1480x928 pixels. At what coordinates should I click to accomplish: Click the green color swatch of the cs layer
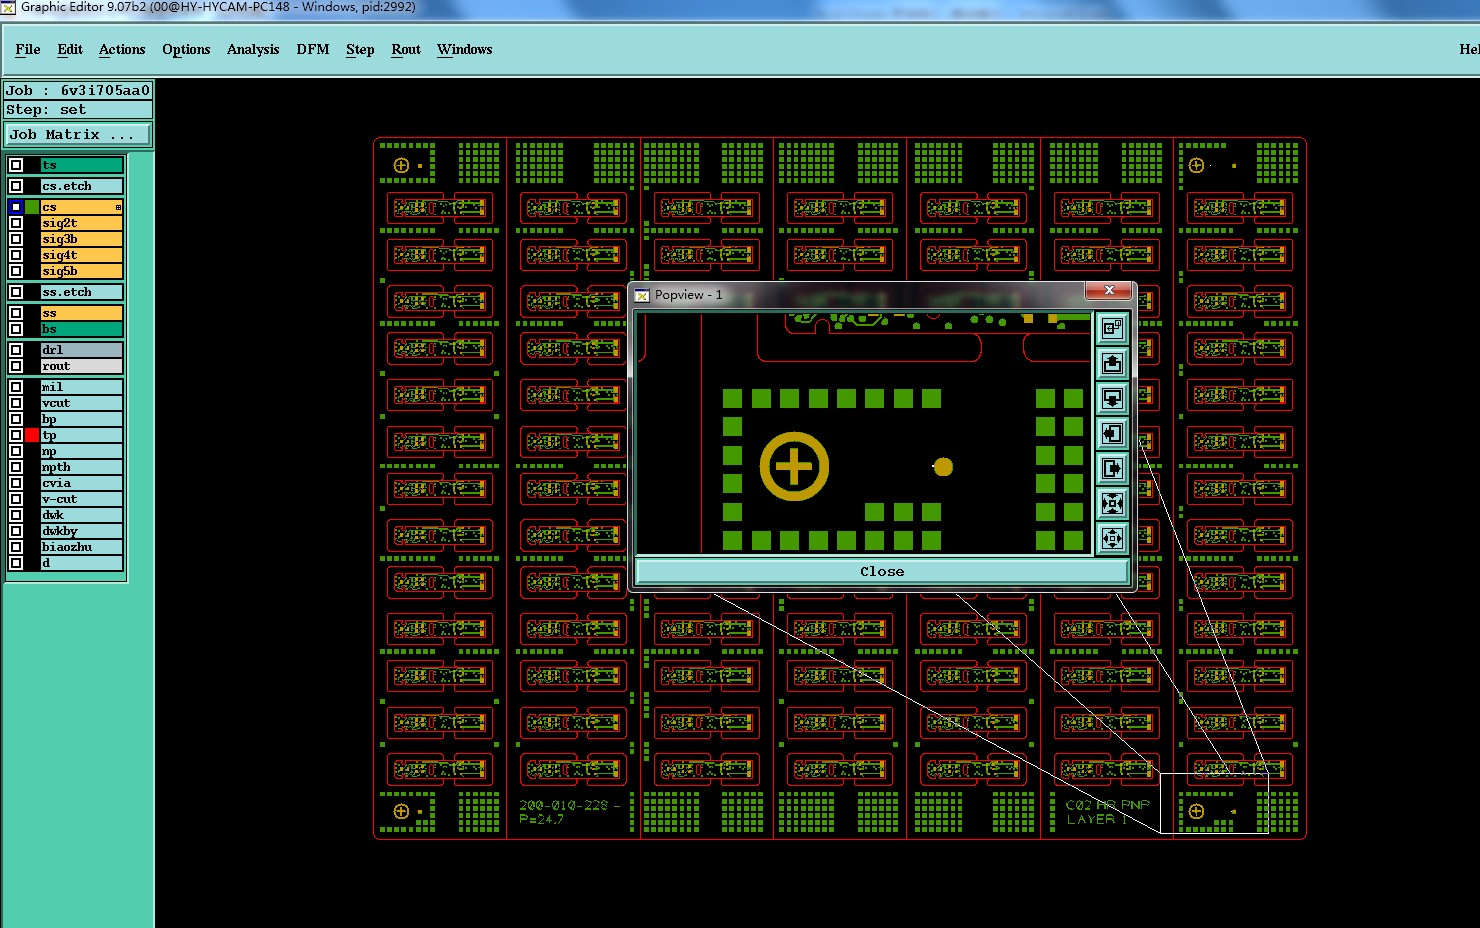pyautogui.click(x=32, y=207)
